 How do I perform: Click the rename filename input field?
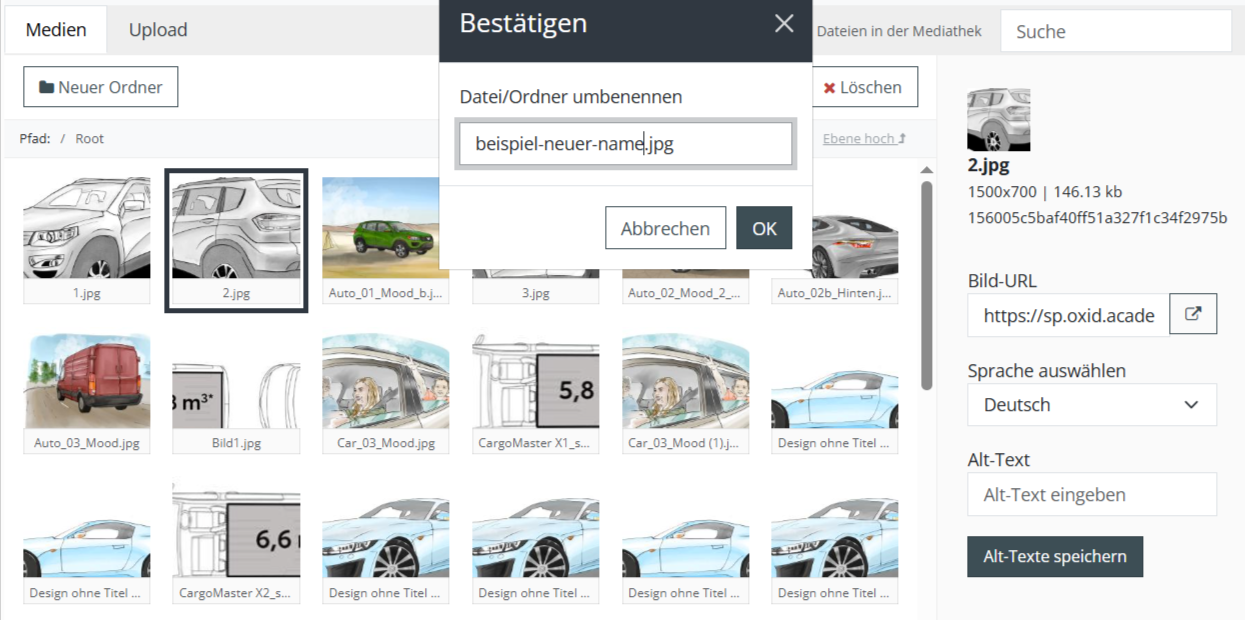click(625, 144)
